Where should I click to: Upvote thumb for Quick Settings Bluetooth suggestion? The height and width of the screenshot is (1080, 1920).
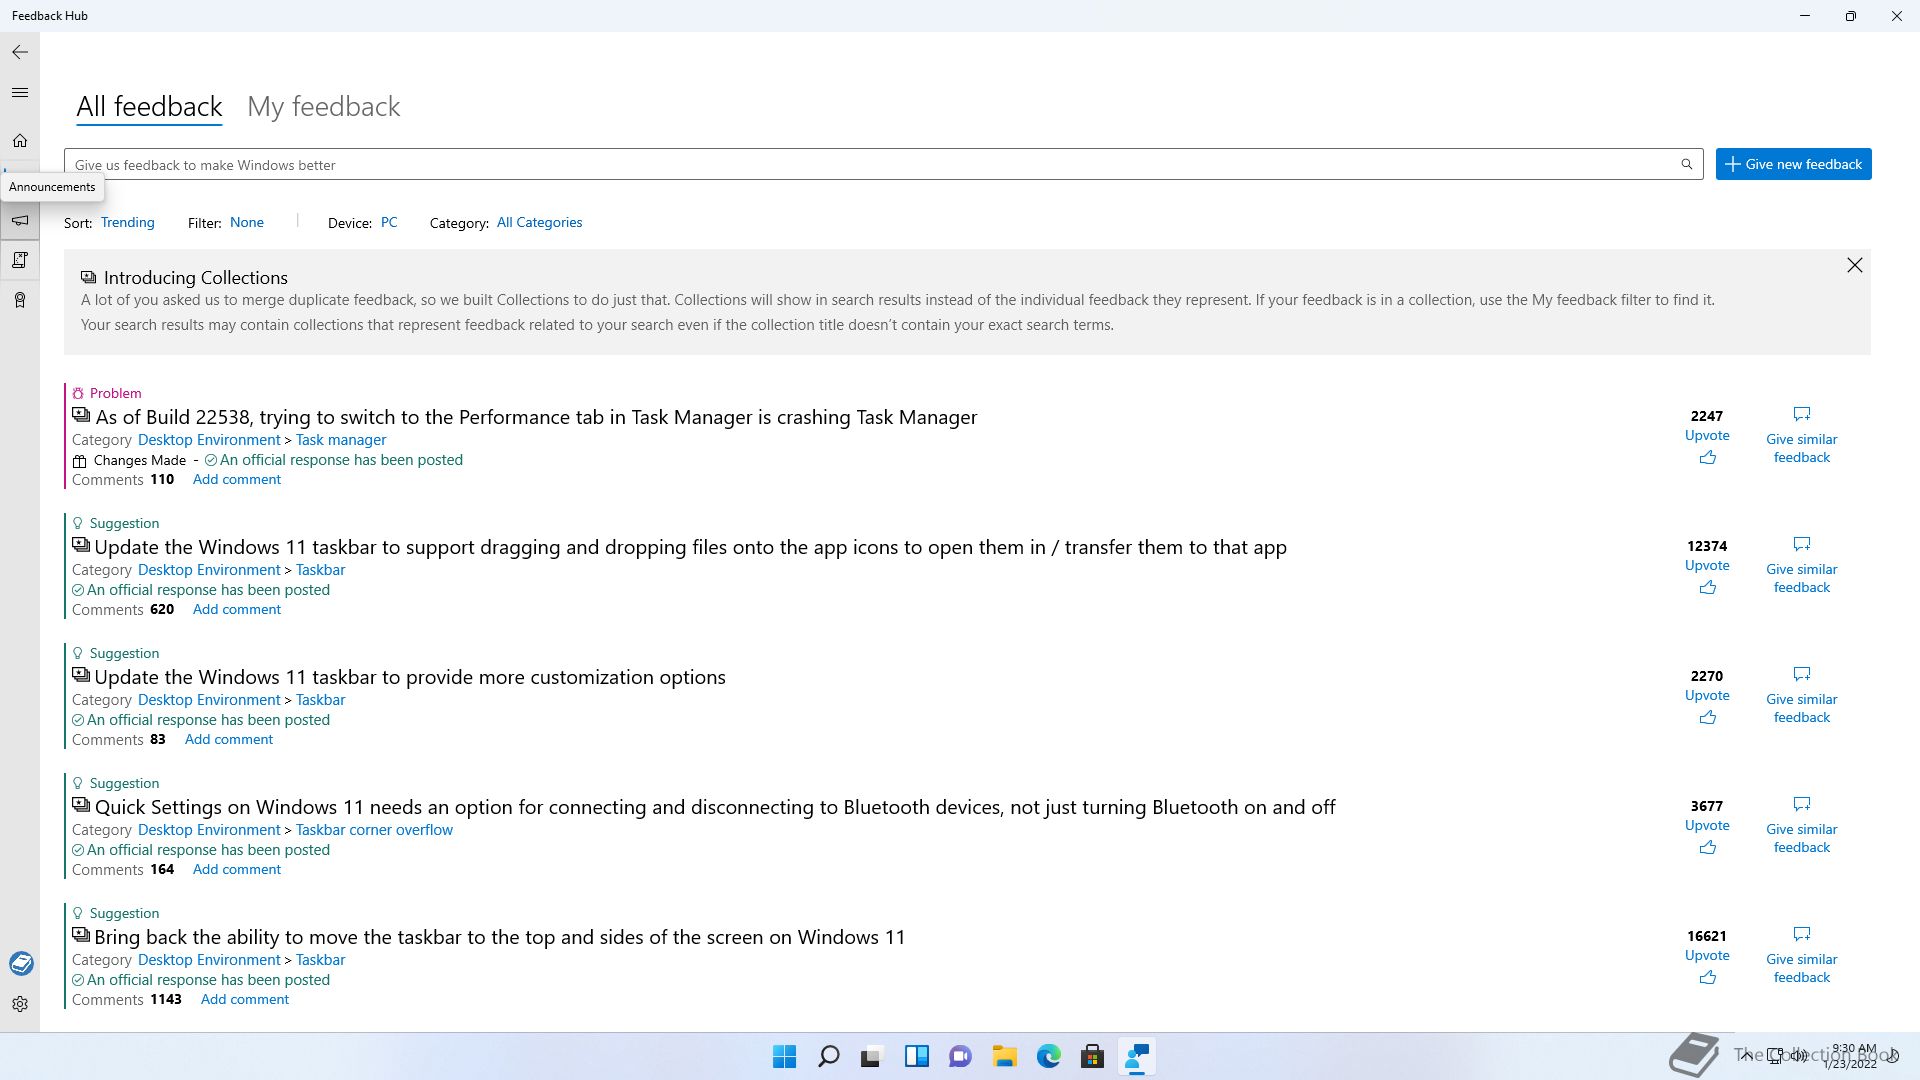pyautogui.click(x=1707, y=848)
